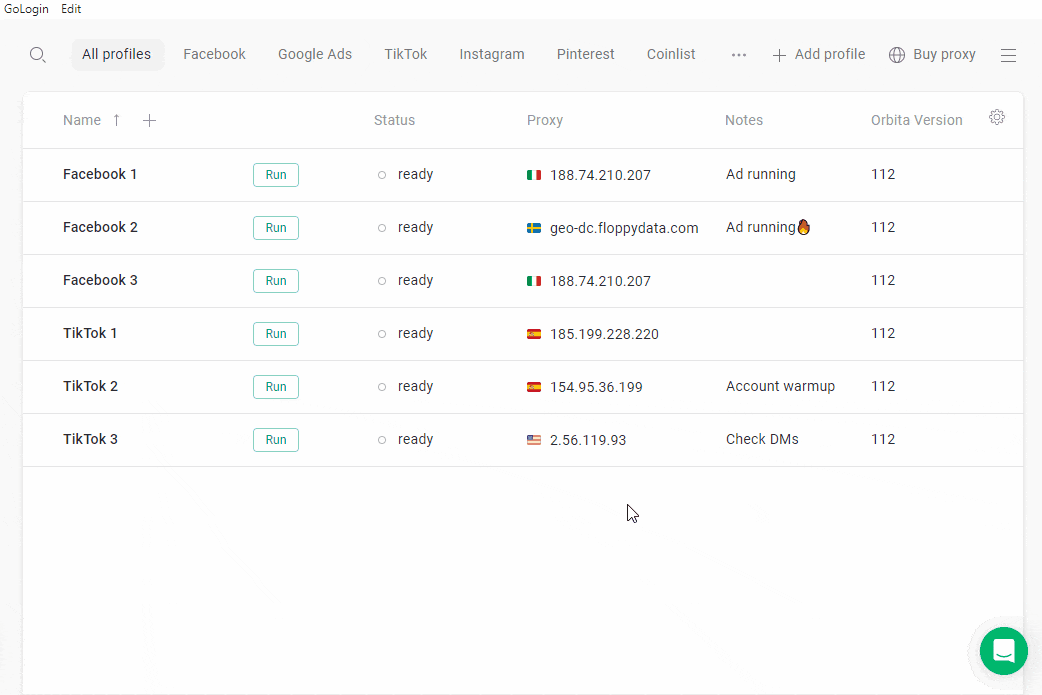Click the Check DMs note
This screenshot has width=1042, height=695.
click(x=762, y=439)
